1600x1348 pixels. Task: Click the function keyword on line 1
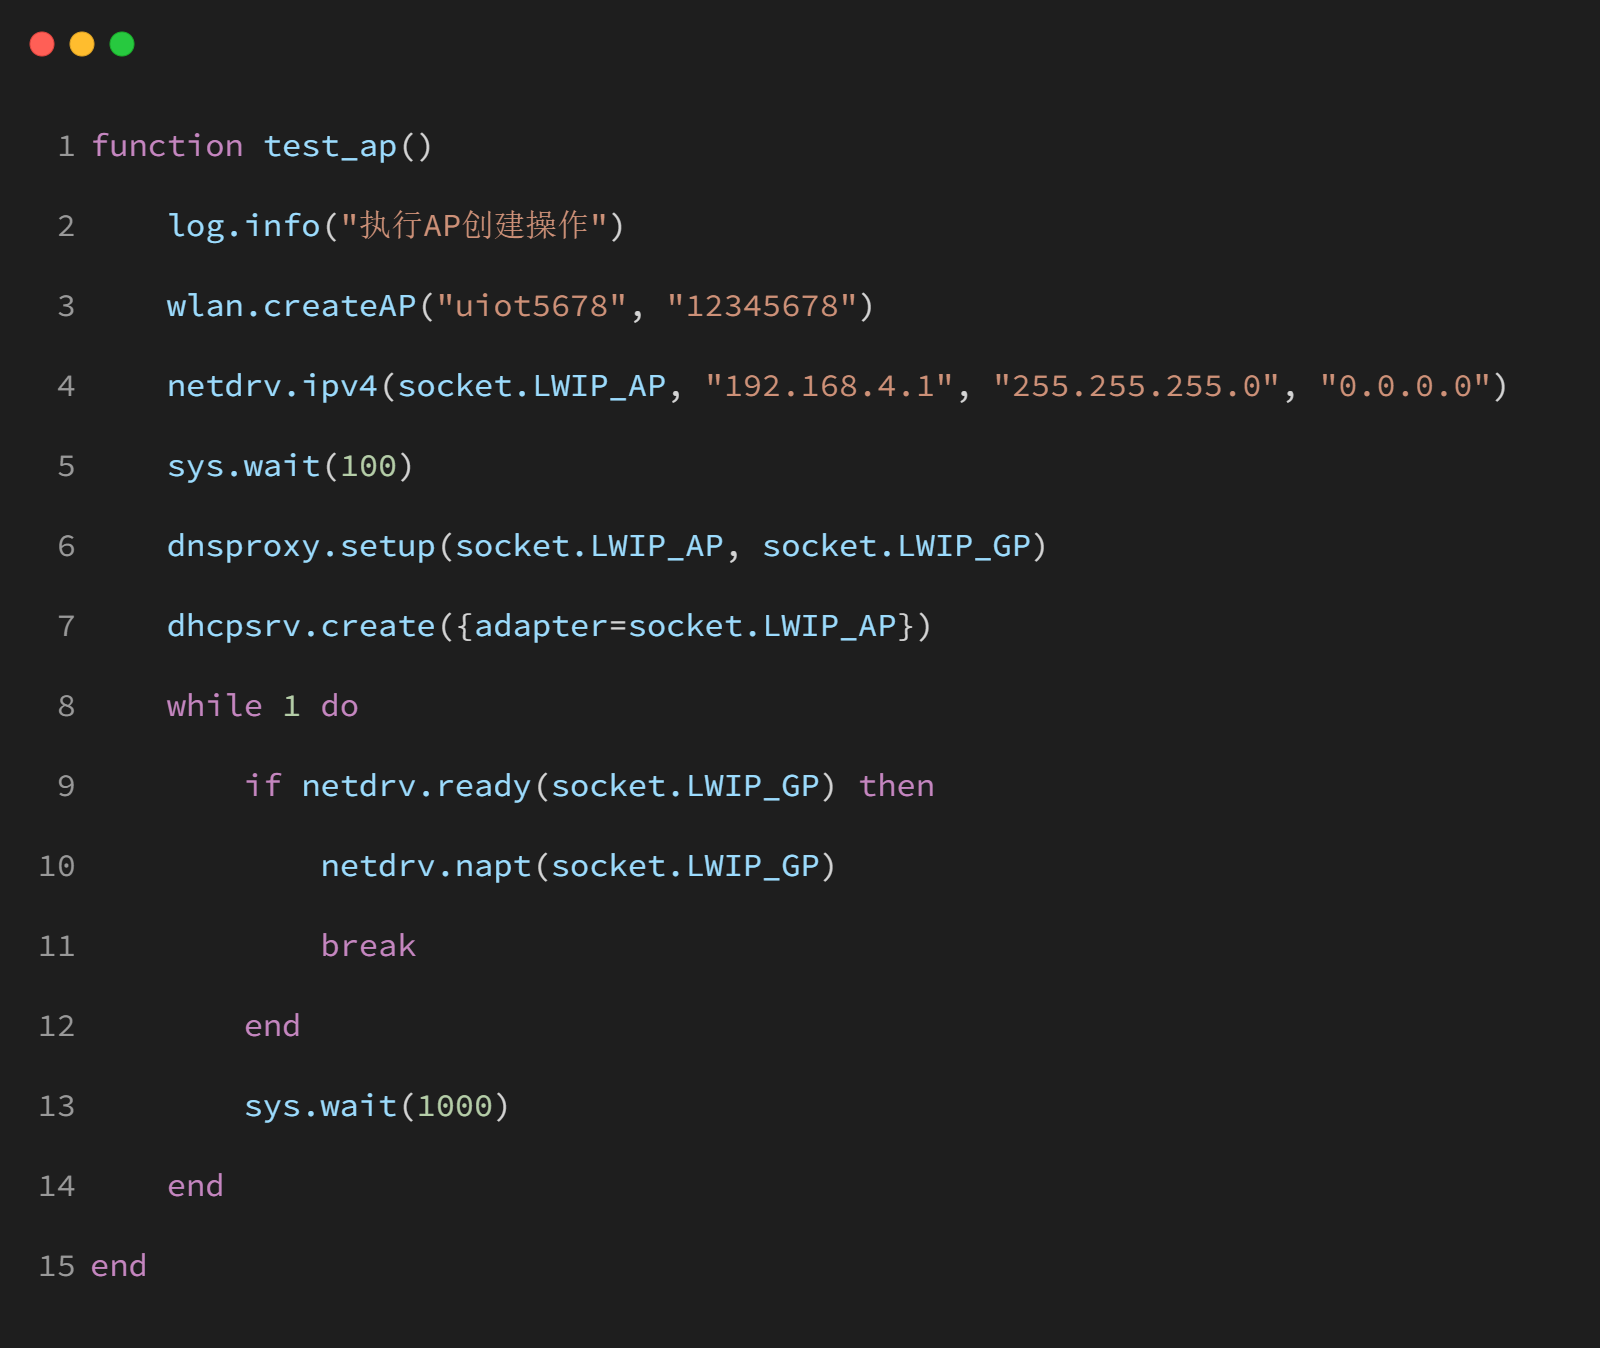tap(167, 146)
